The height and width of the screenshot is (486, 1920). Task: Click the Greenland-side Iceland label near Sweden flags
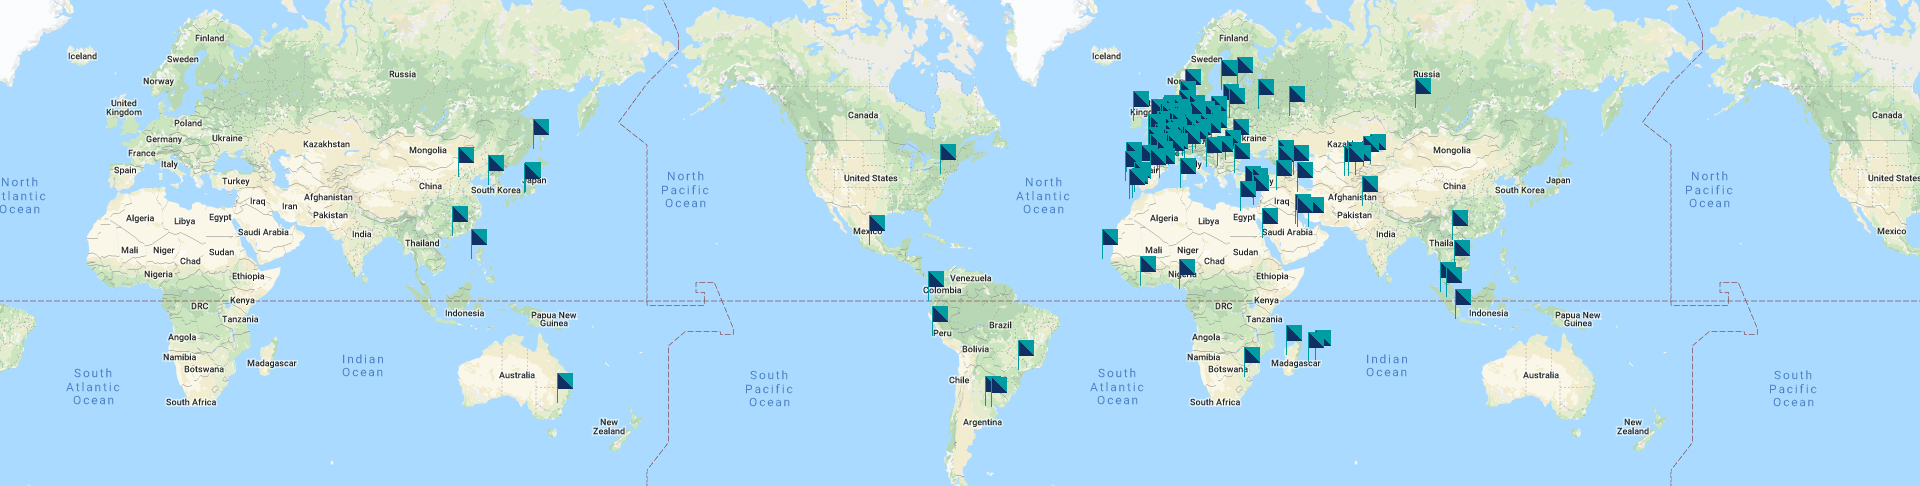1106,56
